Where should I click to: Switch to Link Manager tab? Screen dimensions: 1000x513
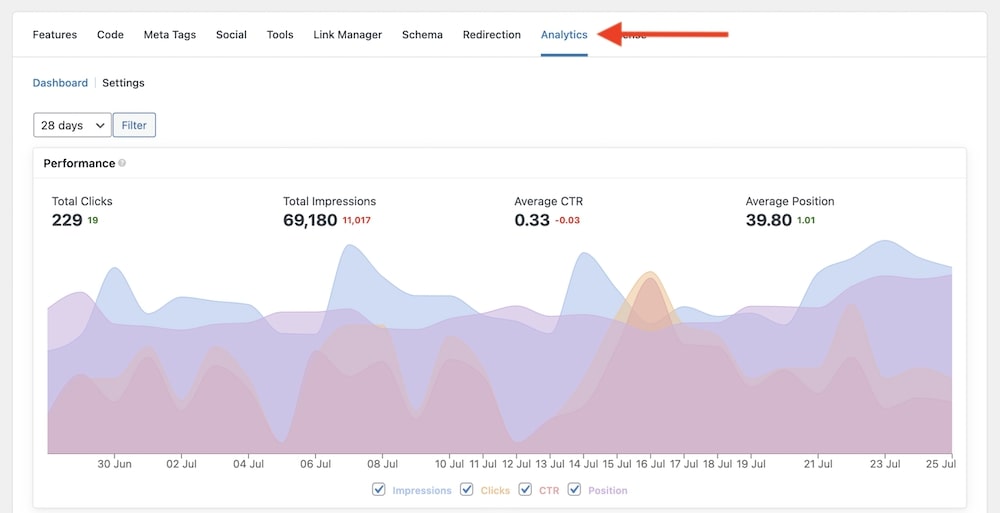(x=347, y=35)
